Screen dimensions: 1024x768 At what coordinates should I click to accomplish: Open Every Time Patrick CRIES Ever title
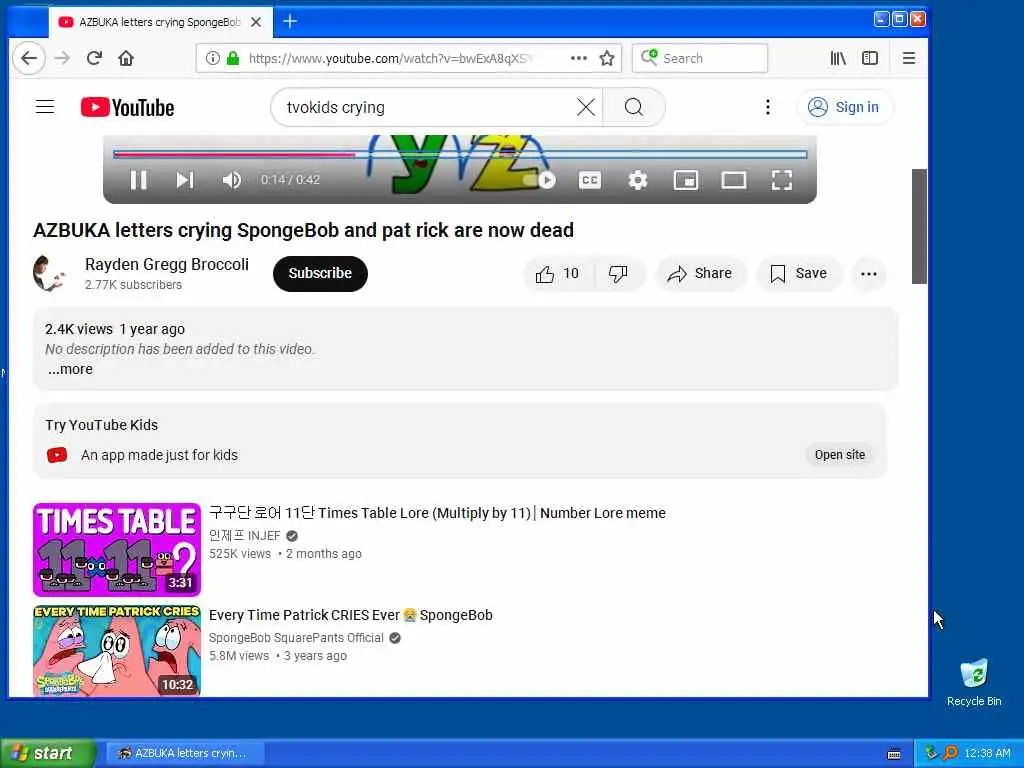tap(351, 615)
